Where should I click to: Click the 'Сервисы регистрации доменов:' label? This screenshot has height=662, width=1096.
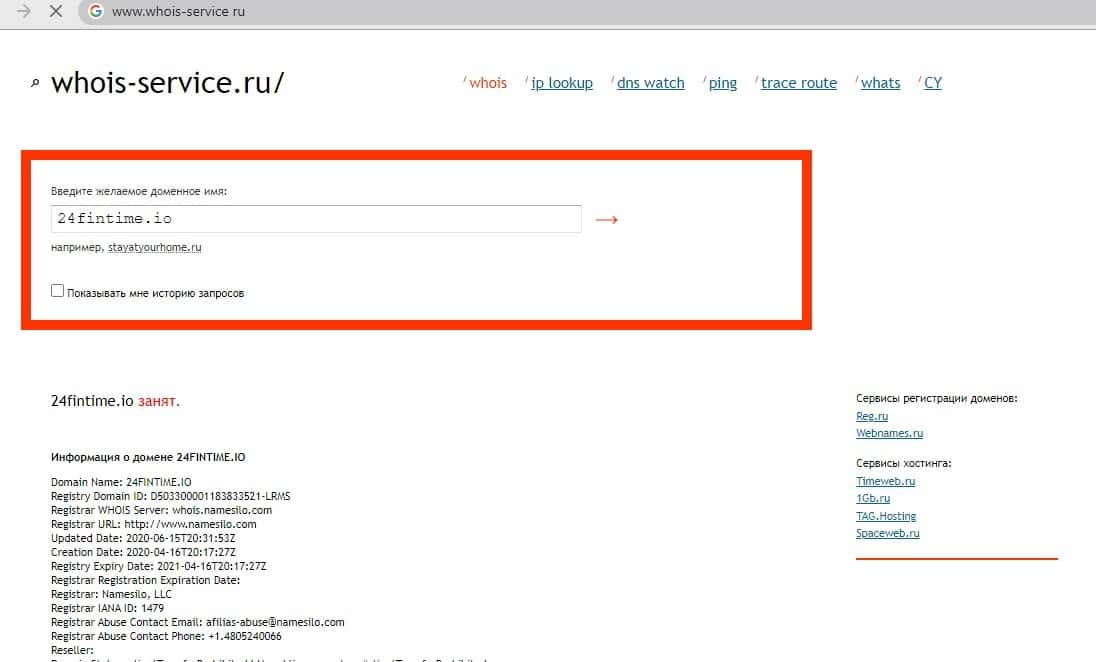pyautogui.click(x=937, y=398)
